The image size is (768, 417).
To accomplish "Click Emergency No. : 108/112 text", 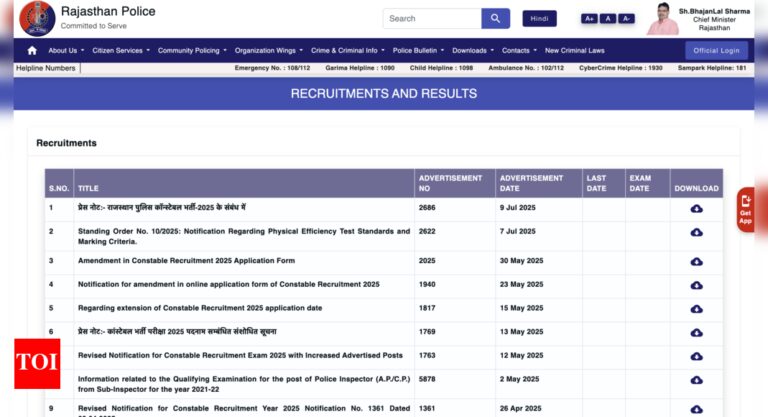I will point(272,68).
